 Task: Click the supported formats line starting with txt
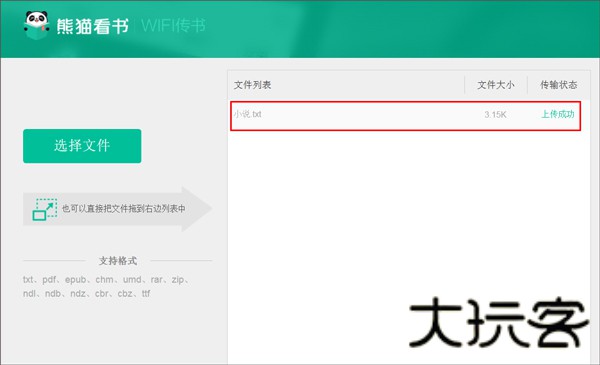[106, 280]
